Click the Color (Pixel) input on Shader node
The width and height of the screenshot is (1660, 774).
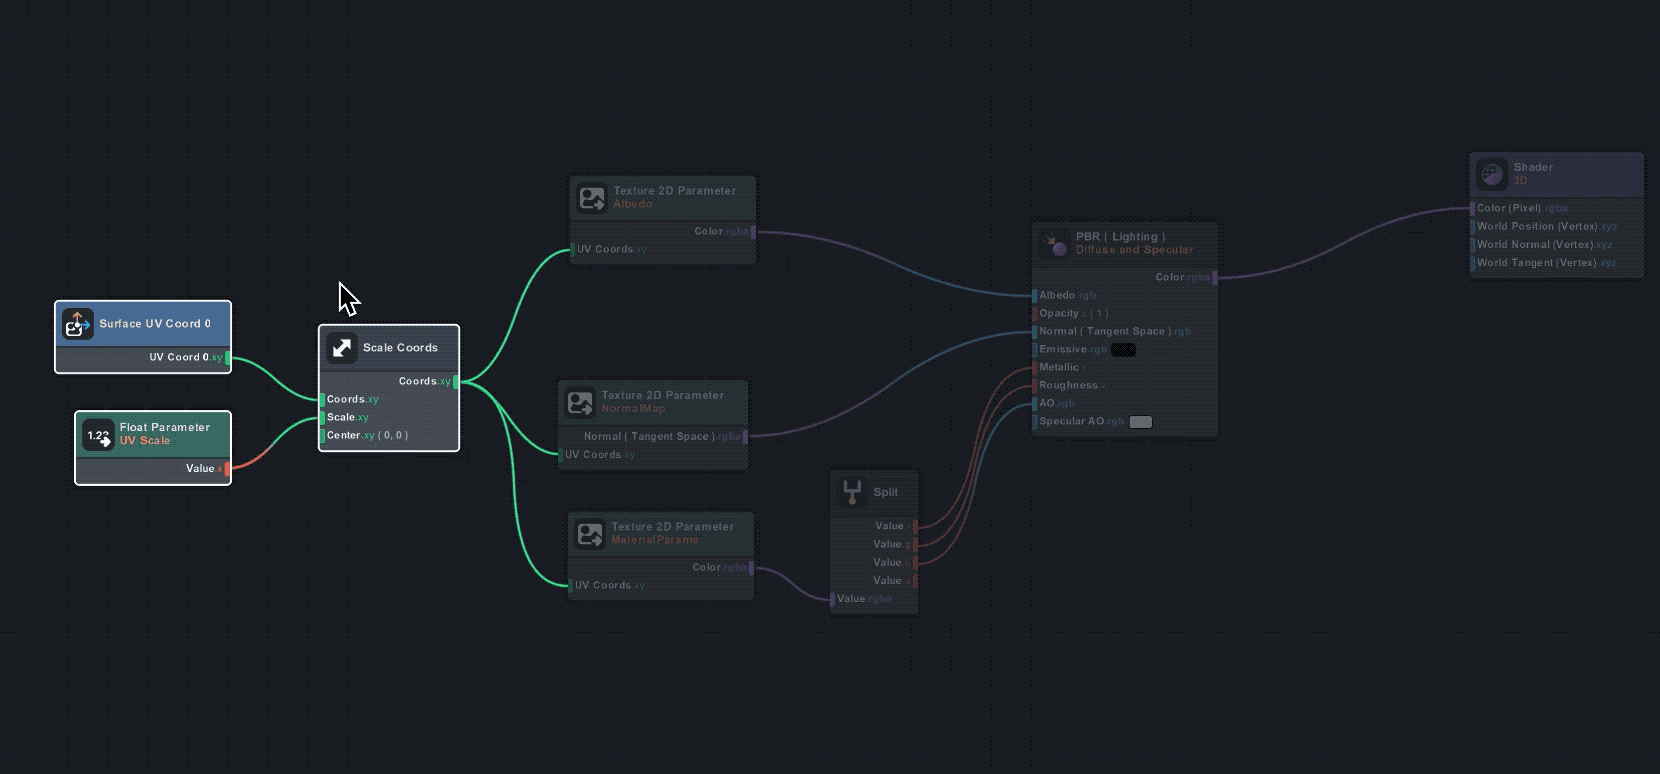1473,209
